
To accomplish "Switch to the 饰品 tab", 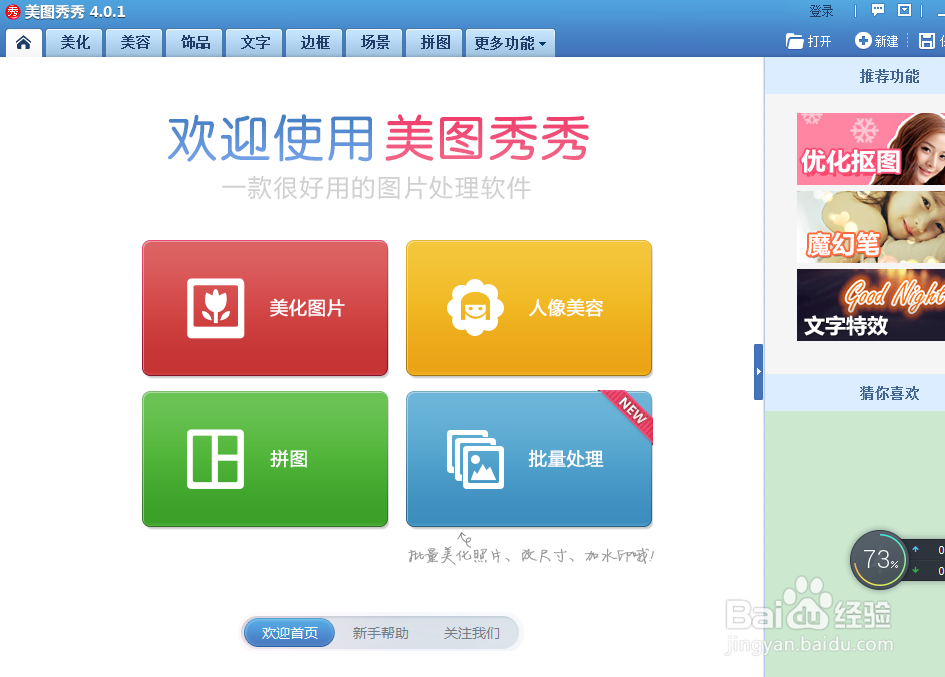I will [x=195, y=43].
